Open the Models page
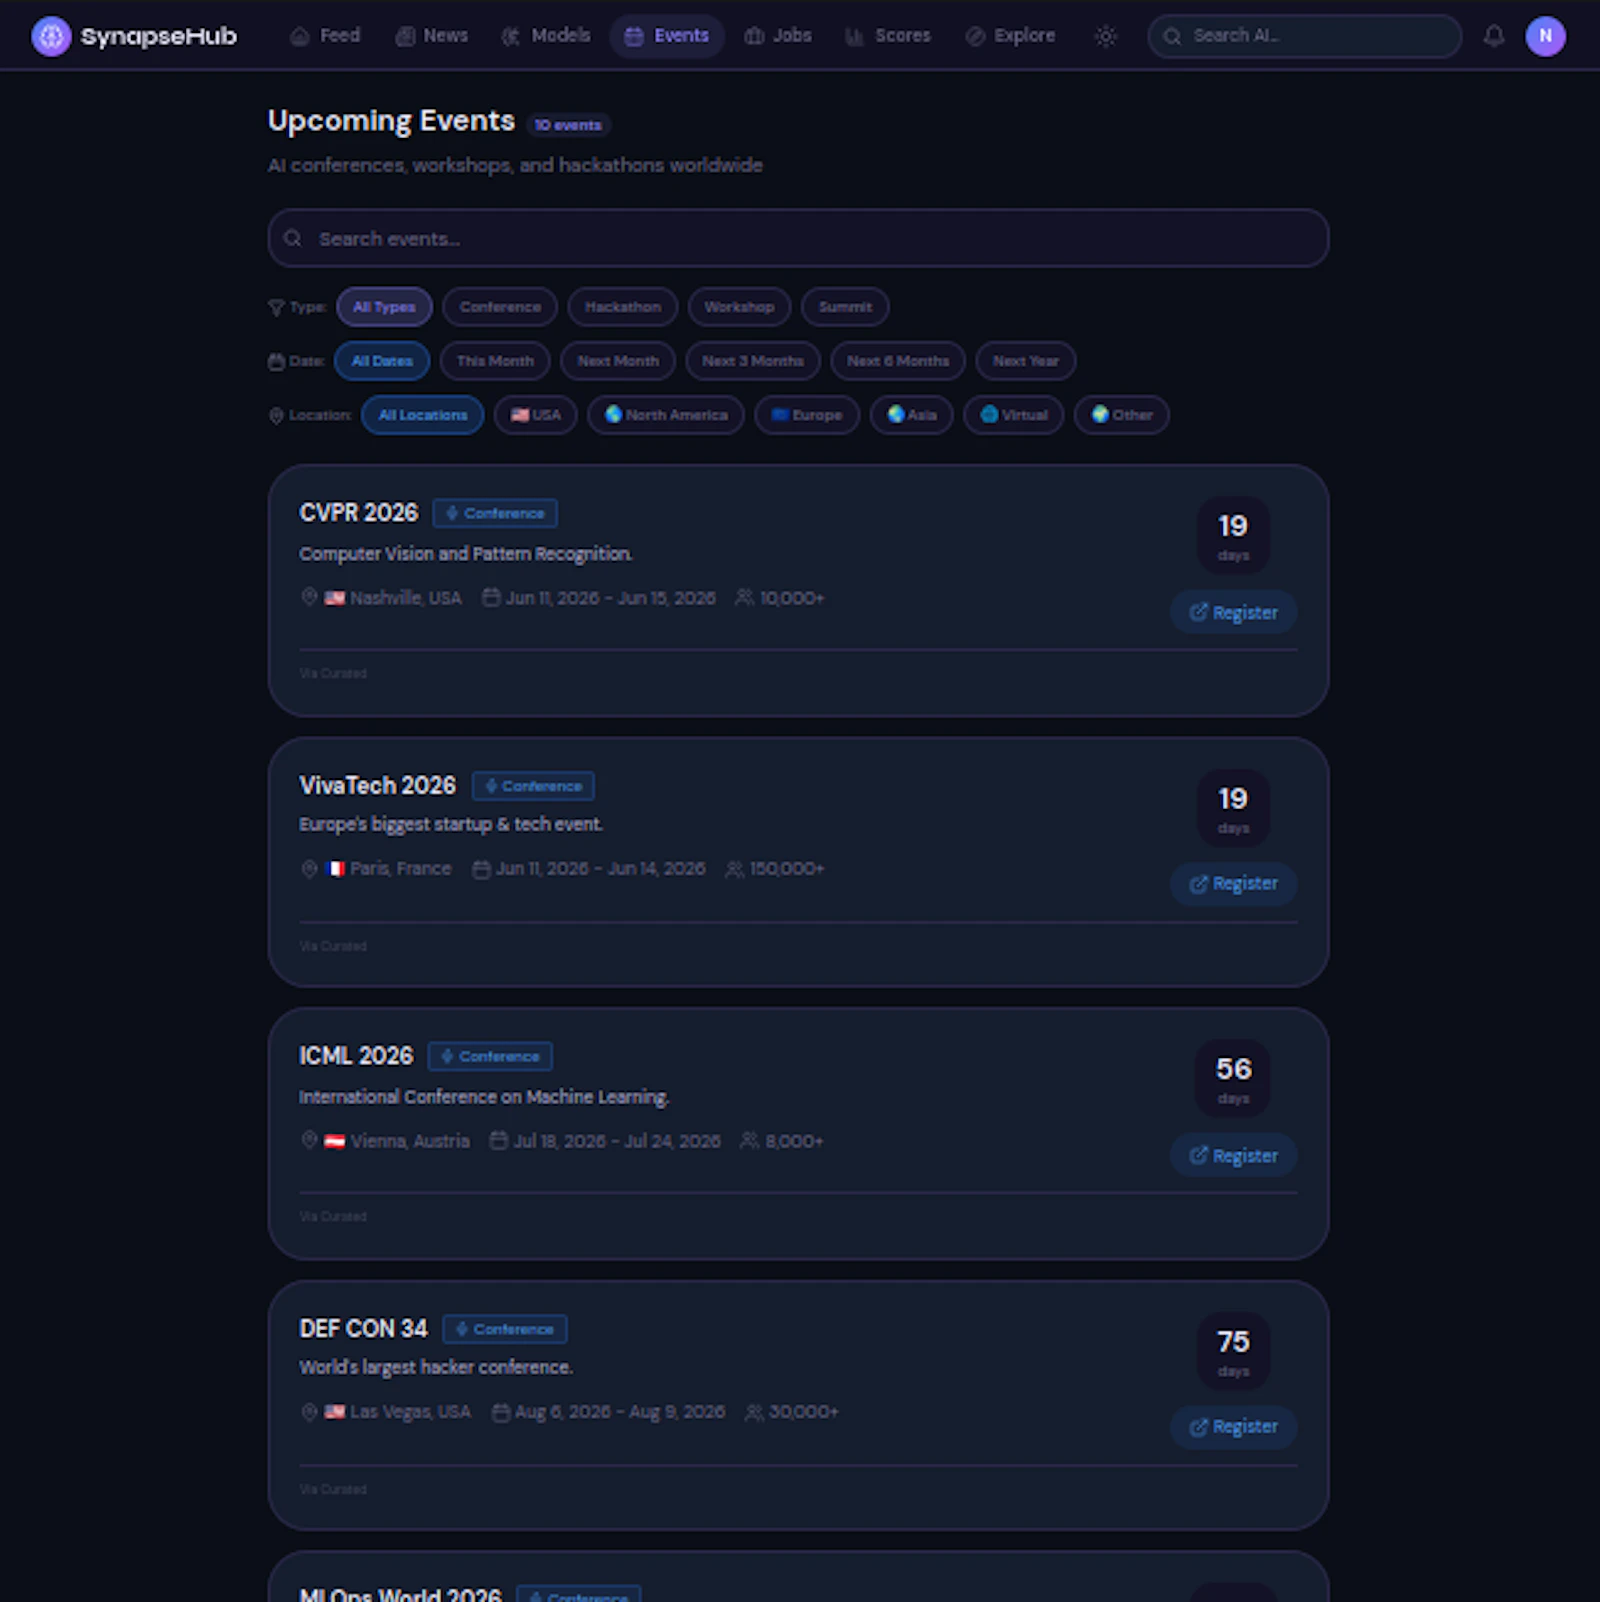The image size is (1600, 1602). pyautogui.click(x=546, y=36)
